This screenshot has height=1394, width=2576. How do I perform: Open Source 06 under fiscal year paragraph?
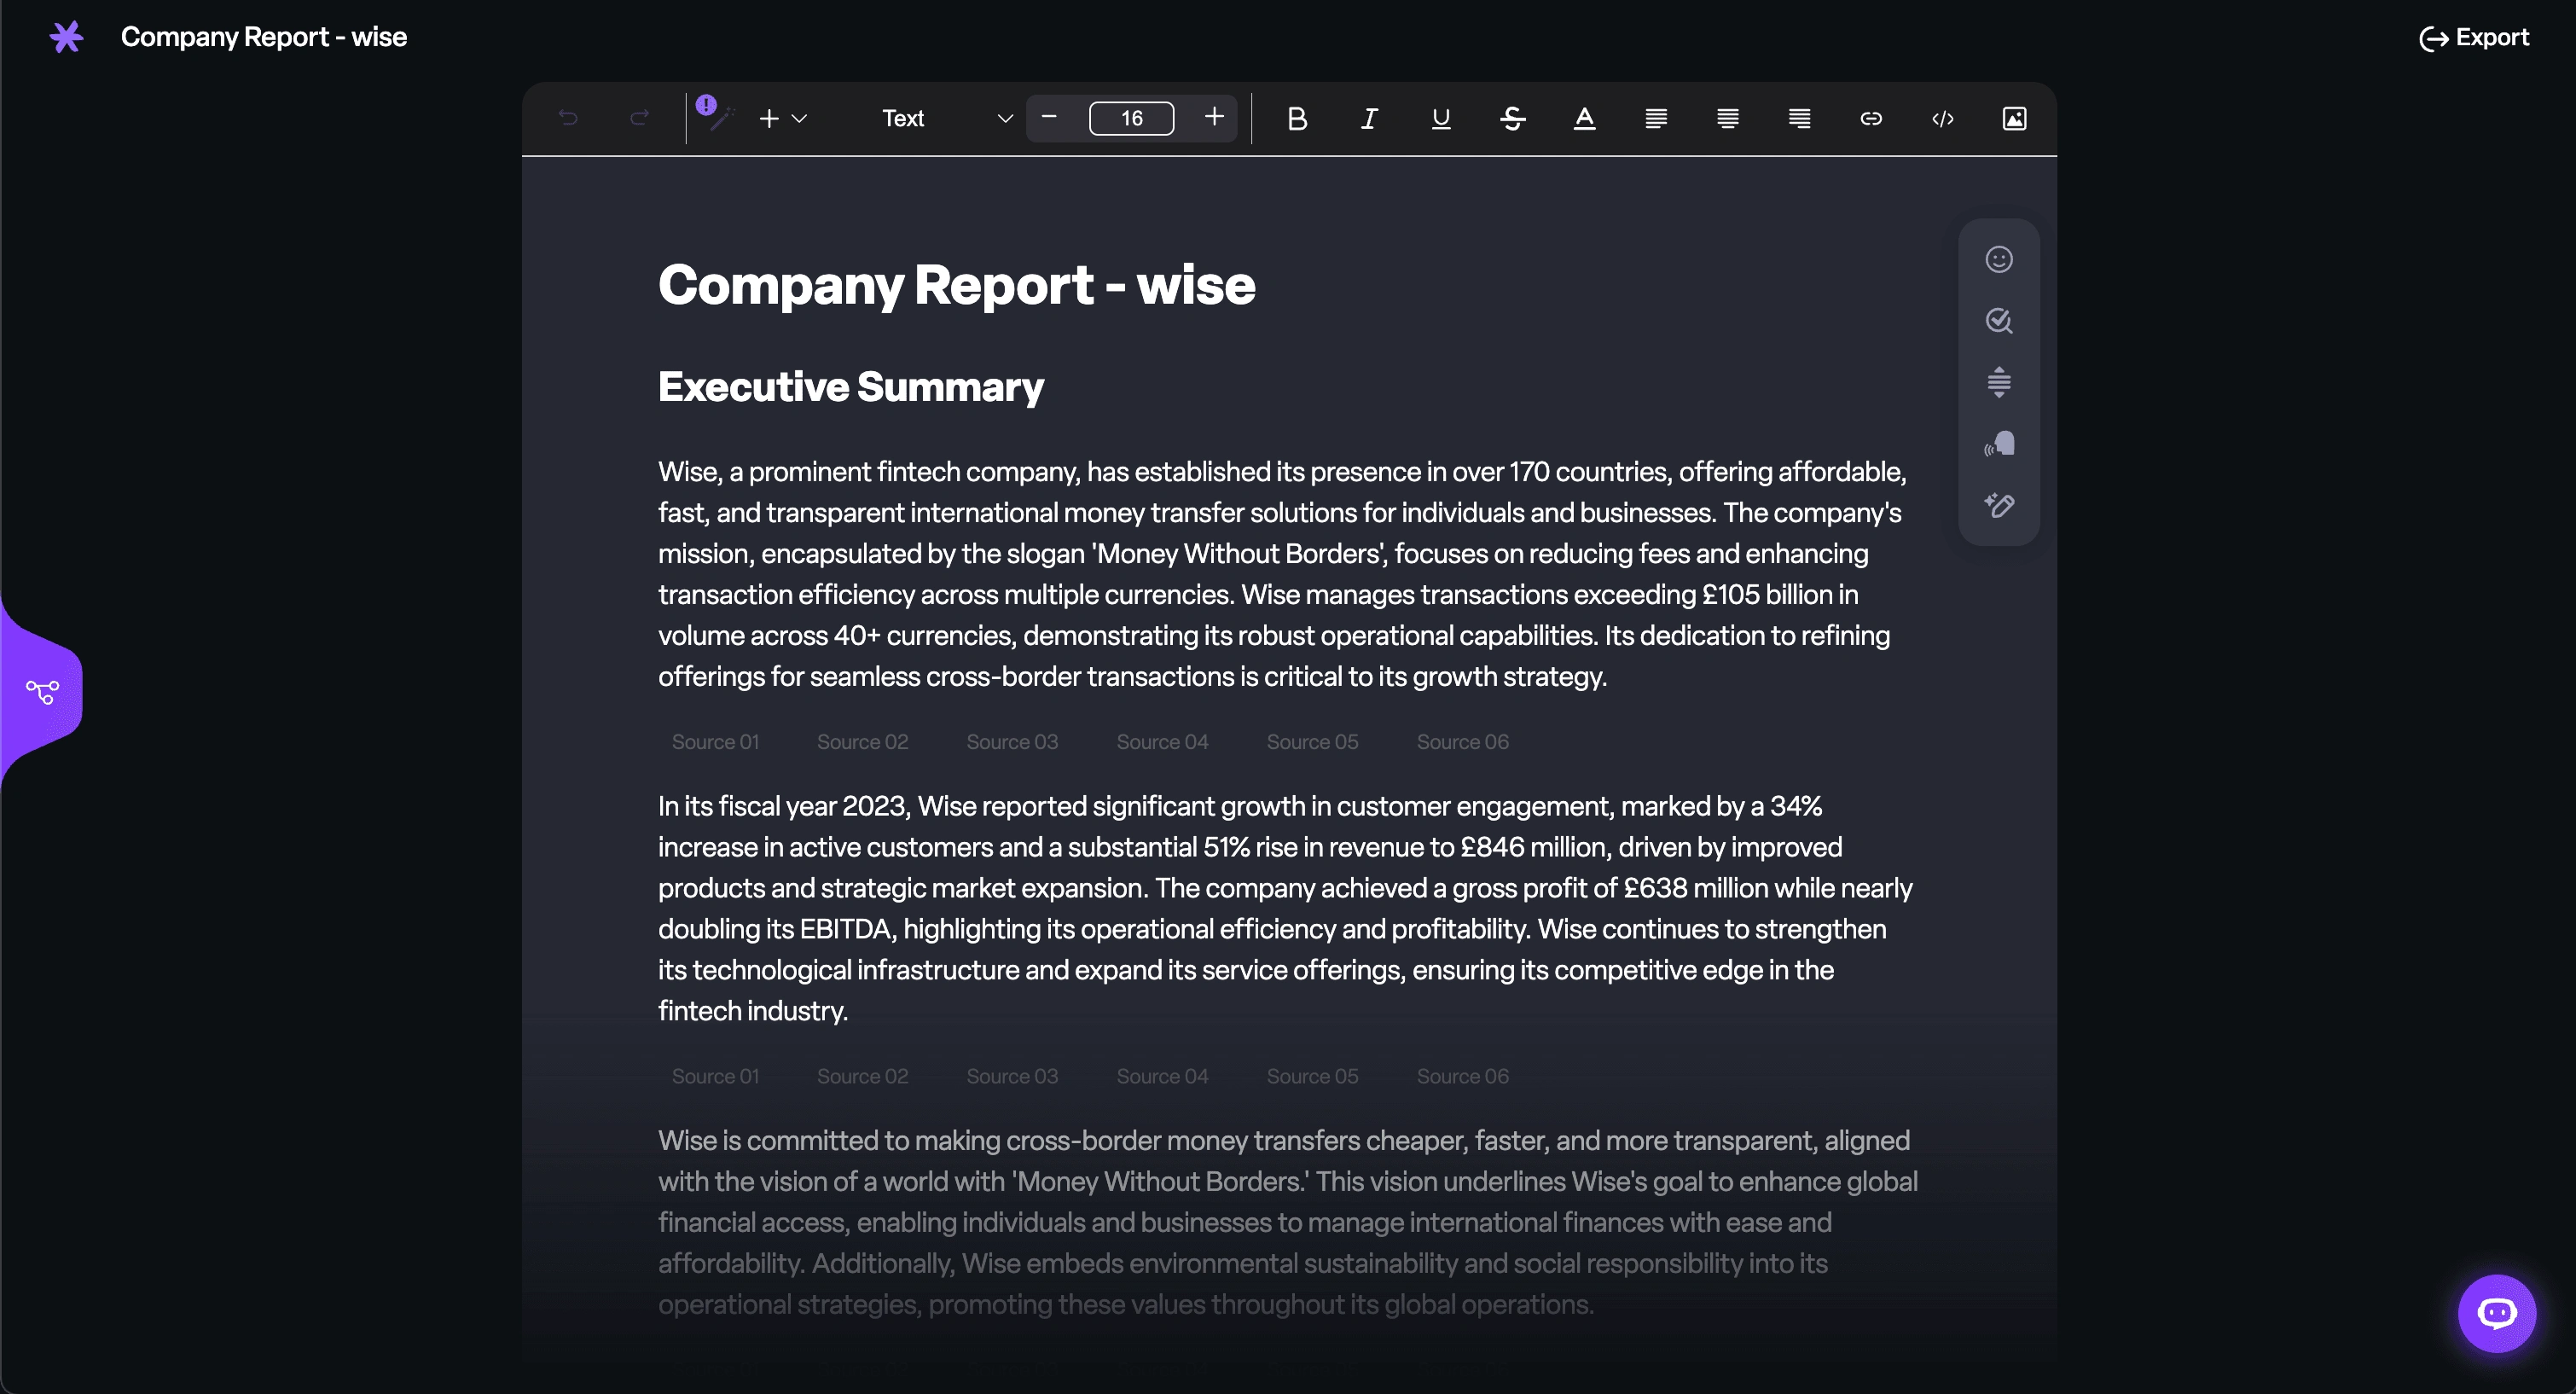pyautogui.click(x=1462, y=1076)
